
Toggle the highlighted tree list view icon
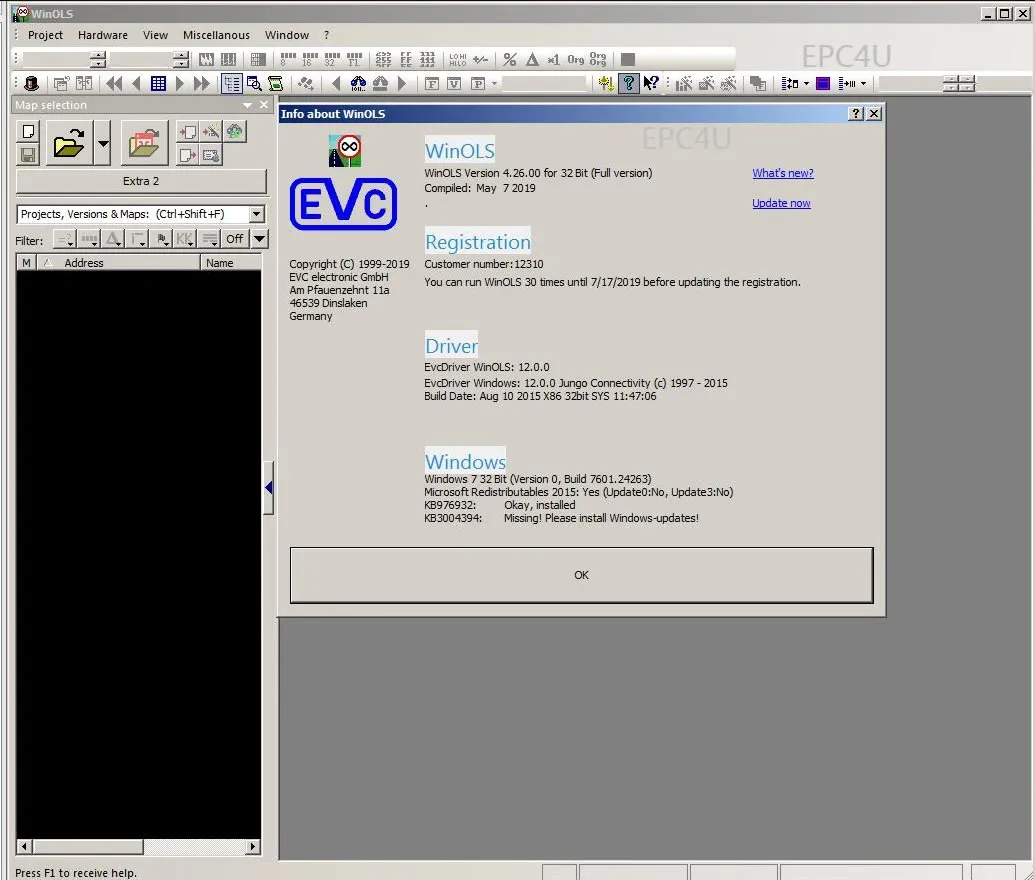point(232,84)
